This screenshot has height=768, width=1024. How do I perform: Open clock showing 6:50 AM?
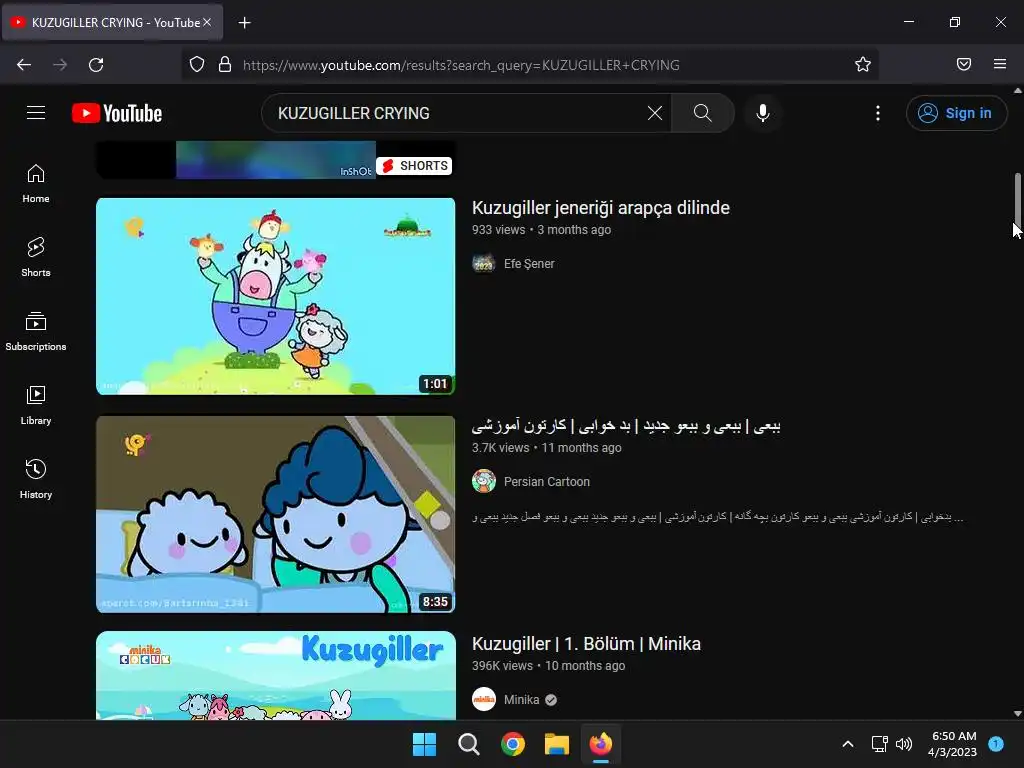953,744
